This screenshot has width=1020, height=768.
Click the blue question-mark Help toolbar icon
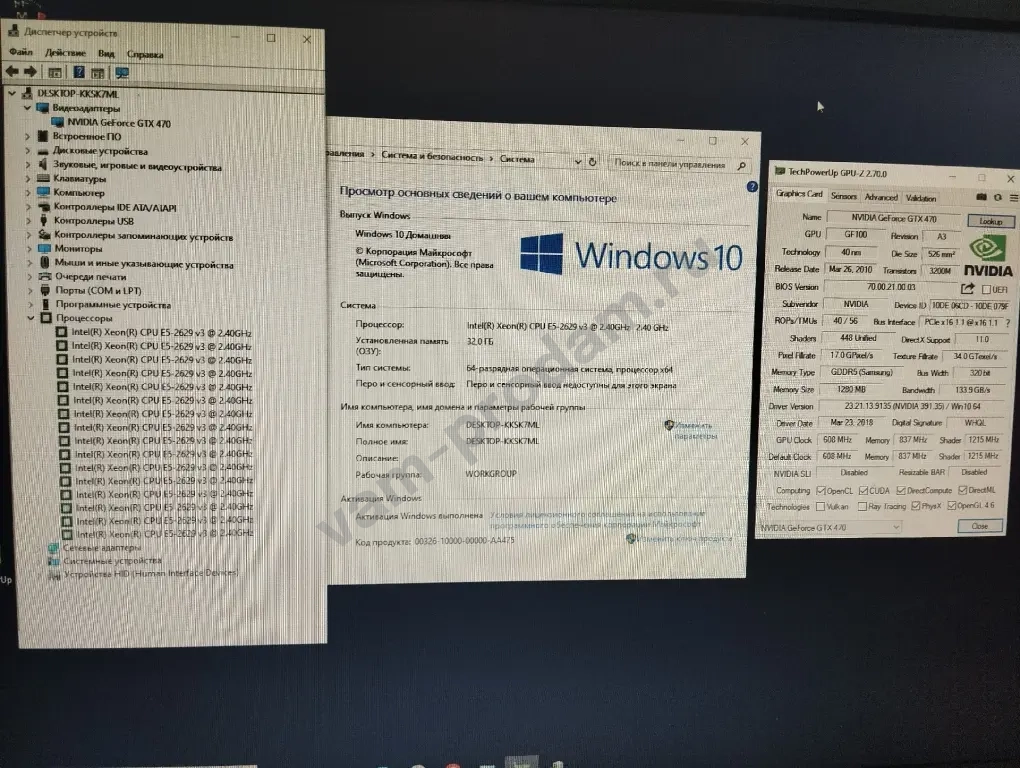tap(79, 72)
